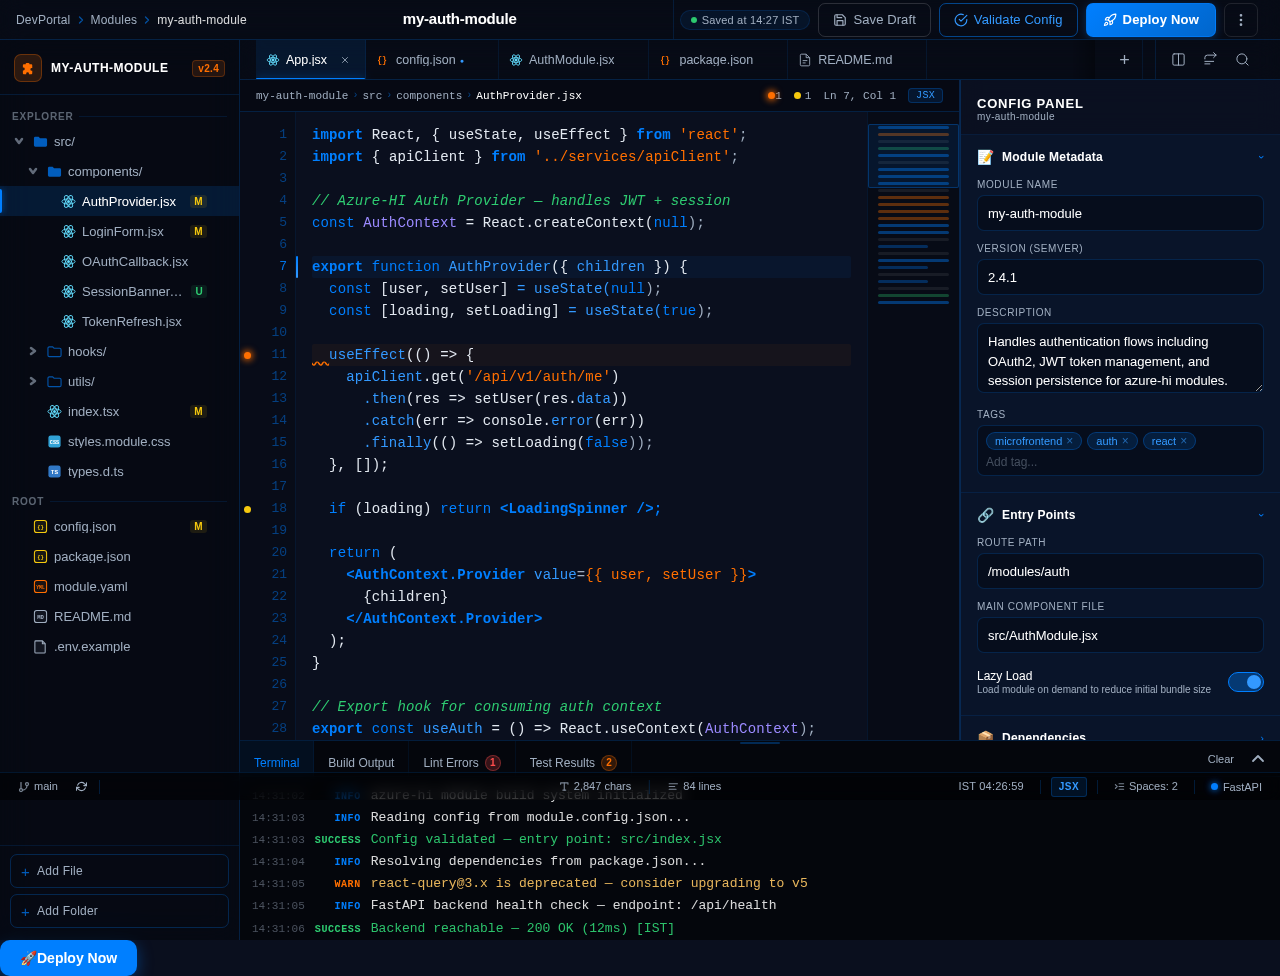Expand the Dependencies section
Image resolution: width=1280 pixels, height=976 pixels.
click(x=1120, y=737)
